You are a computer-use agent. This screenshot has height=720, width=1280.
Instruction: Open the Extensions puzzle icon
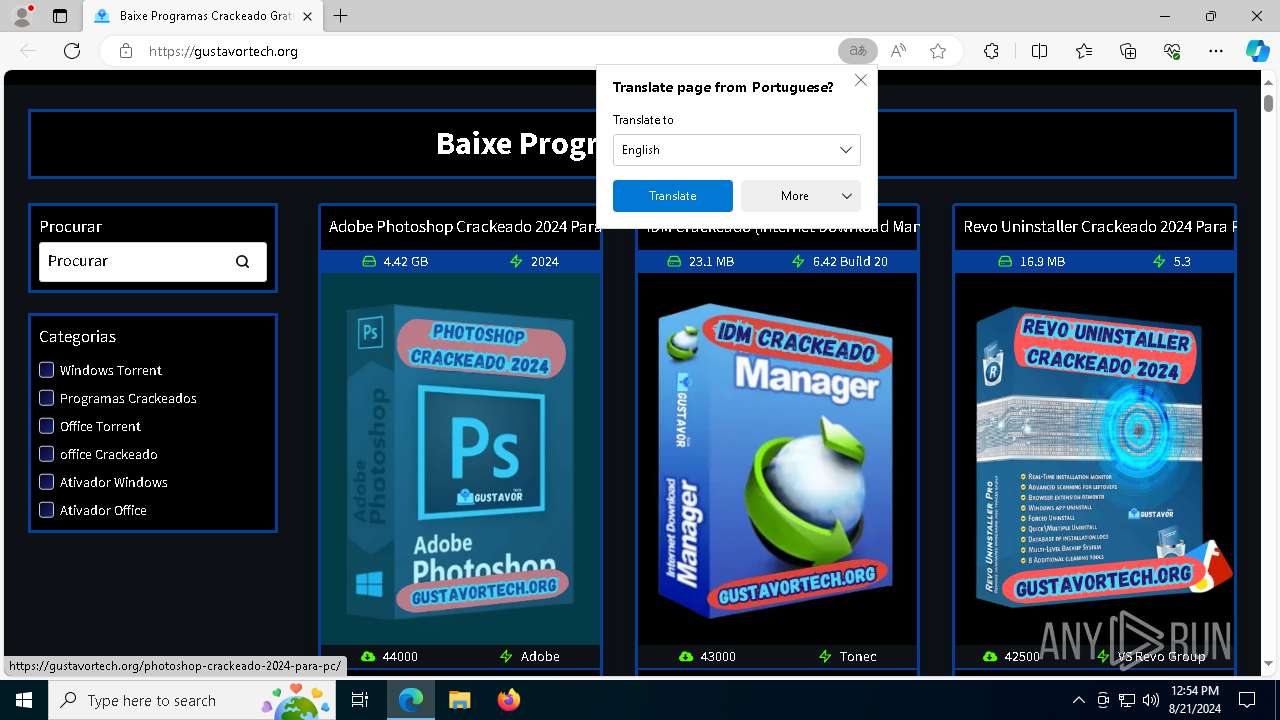pos(991,51)
